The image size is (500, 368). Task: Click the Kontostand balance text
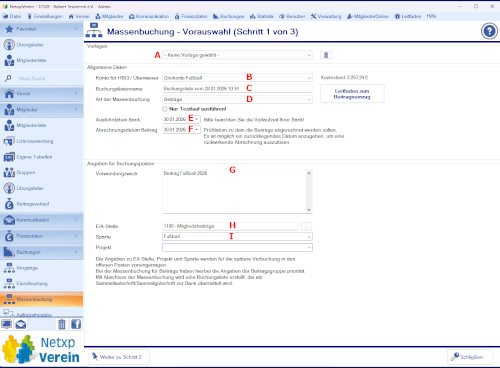(x=344, y=77)
